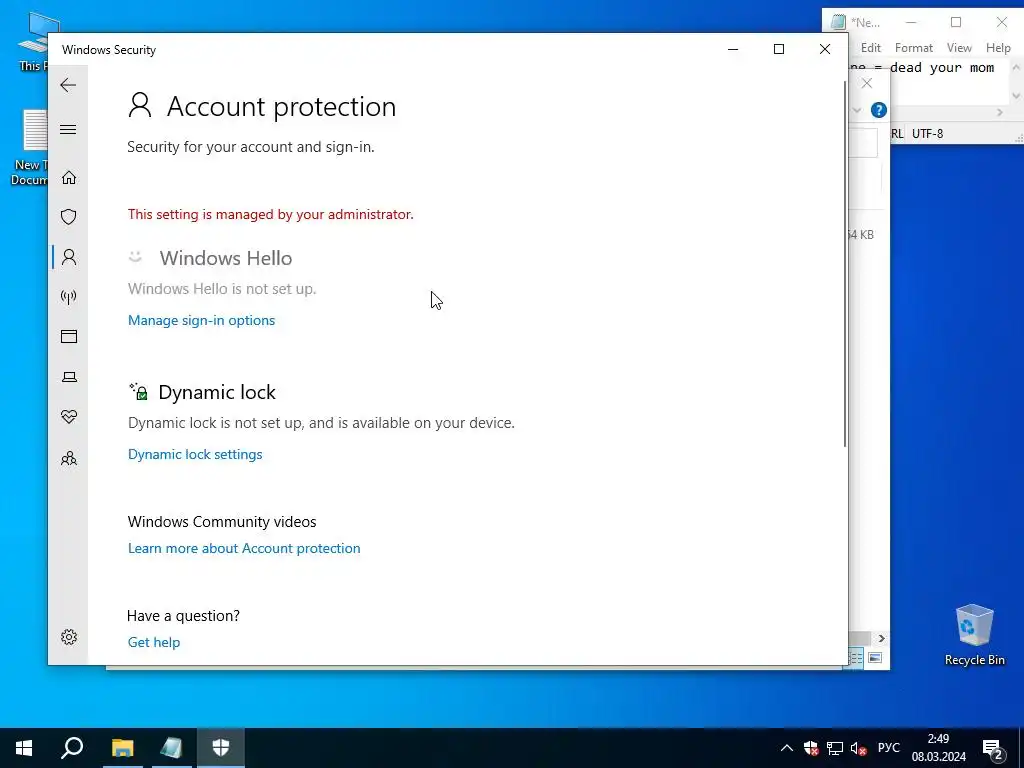Open taskbar search
1024x768 pixels.
click(72, 748)
